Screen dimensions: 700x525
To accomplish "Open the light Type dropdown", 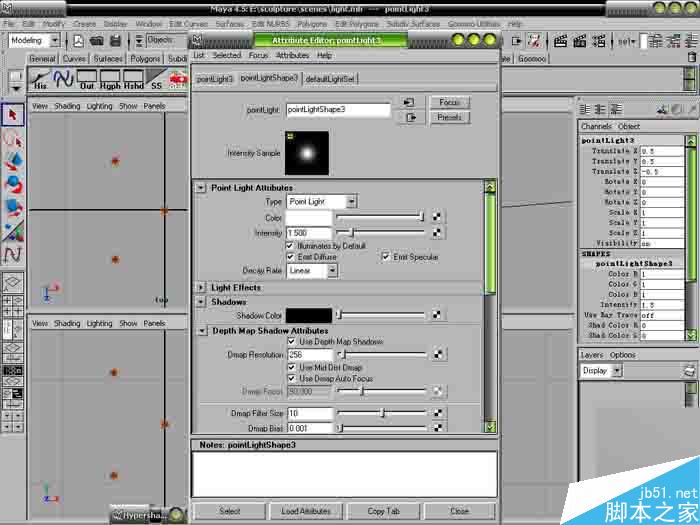I will point(321,201).
